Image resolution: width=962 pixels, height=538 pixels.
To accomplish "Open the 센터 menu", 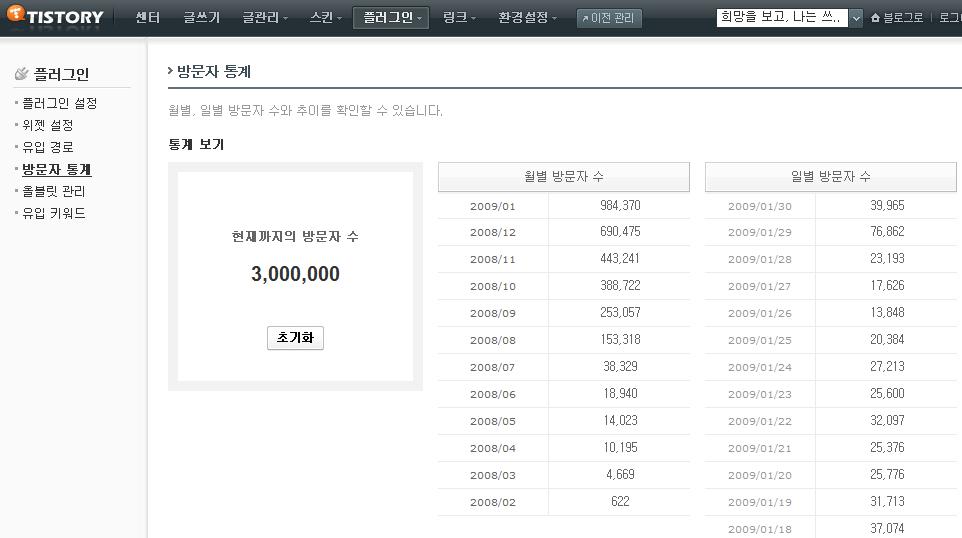I will pos(147,17).
